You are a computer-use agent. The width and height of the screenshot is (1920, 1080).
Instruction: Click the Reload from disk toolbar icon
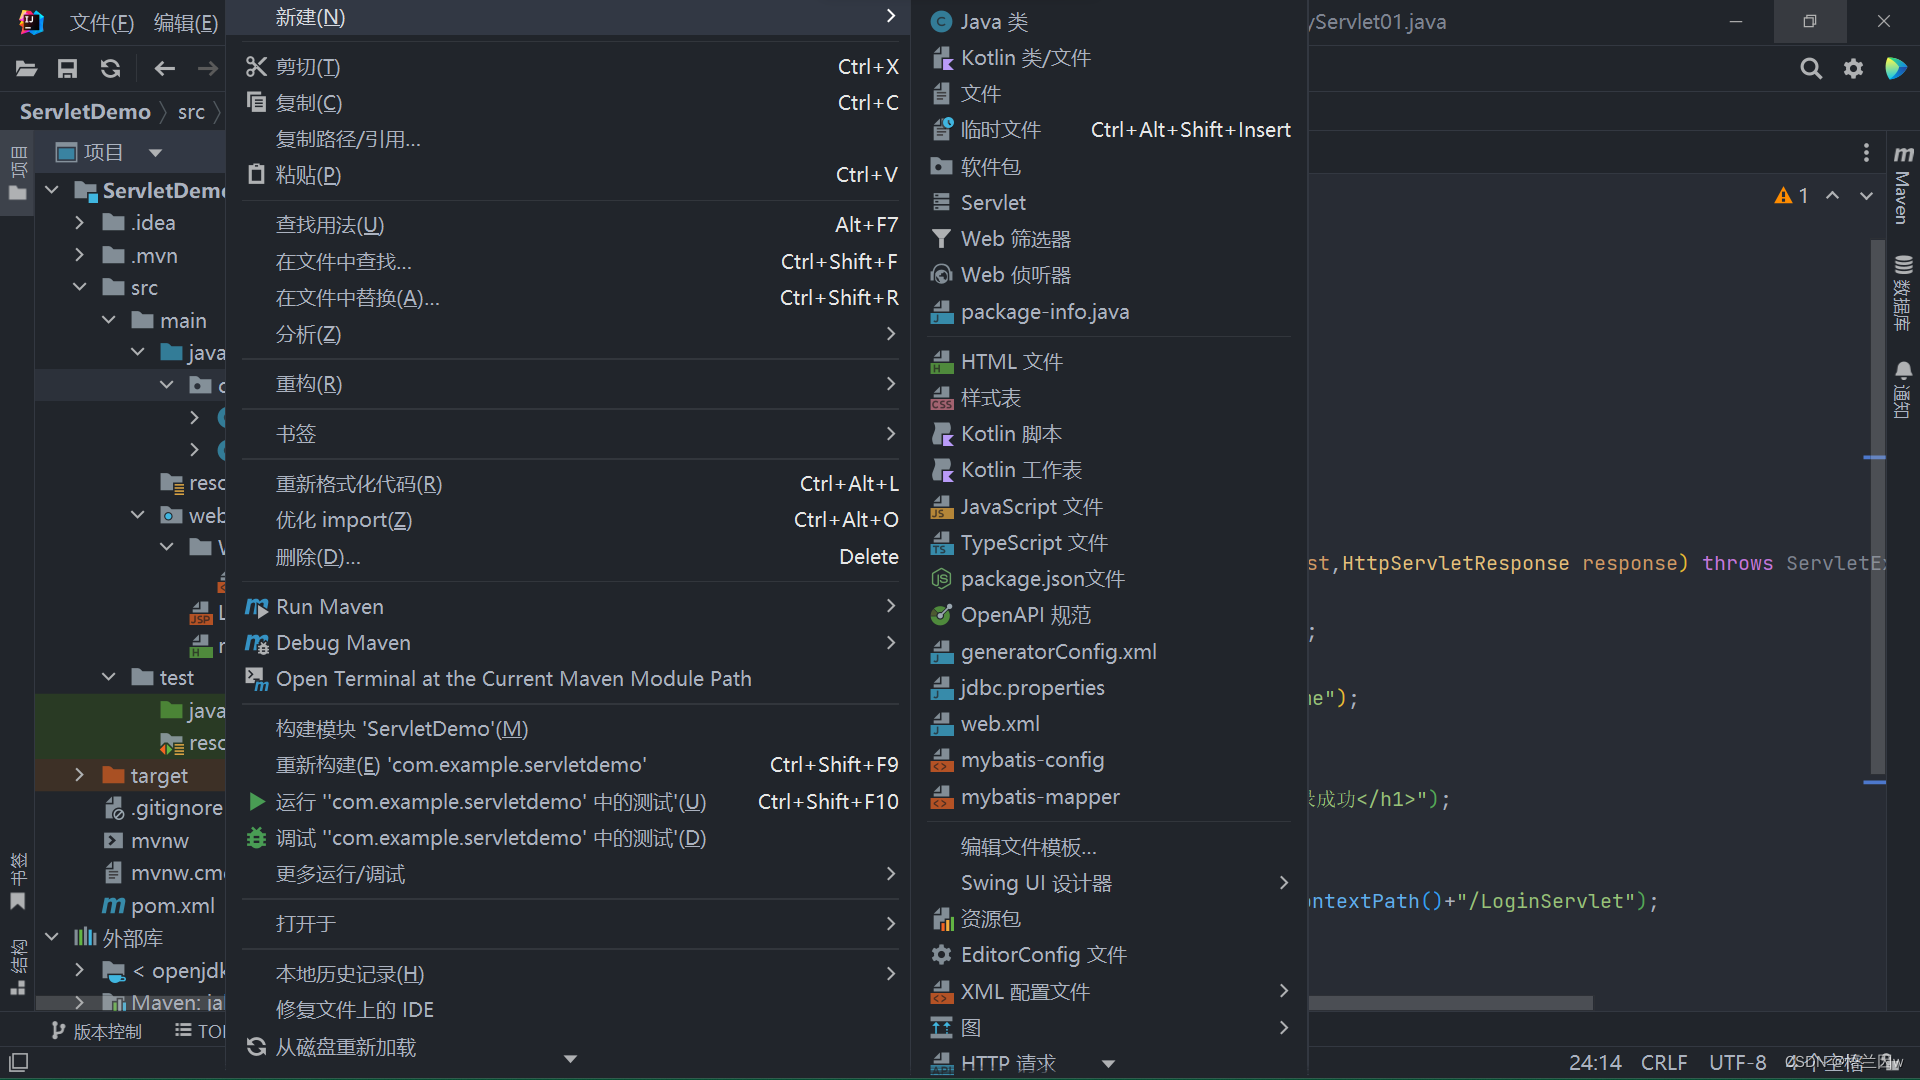click(110, 68)
